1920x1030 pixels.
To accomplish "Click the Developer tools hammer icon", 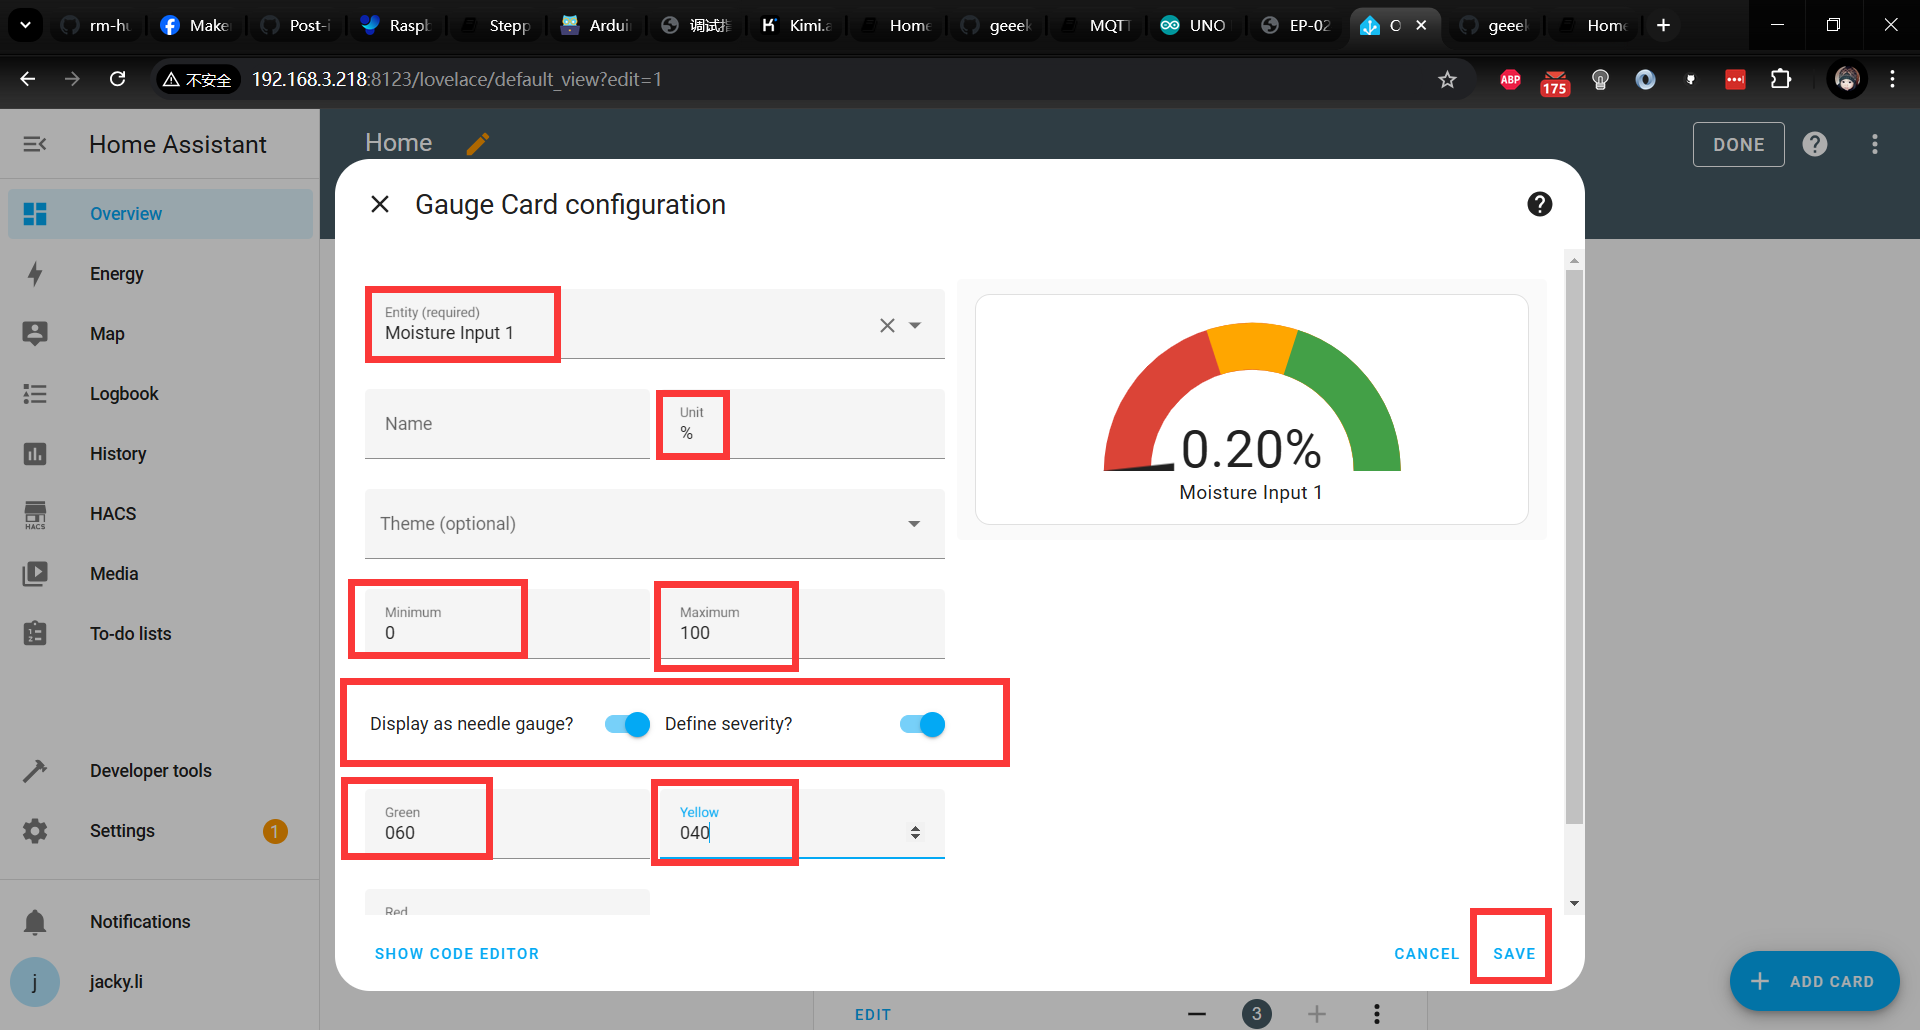I will 35,771.
